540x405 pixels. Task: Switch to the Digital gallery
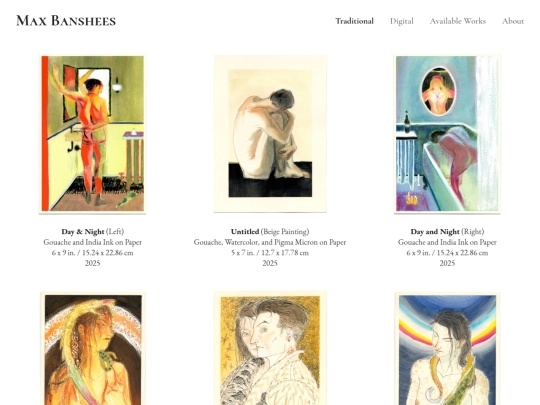click(x=402, y=21)
